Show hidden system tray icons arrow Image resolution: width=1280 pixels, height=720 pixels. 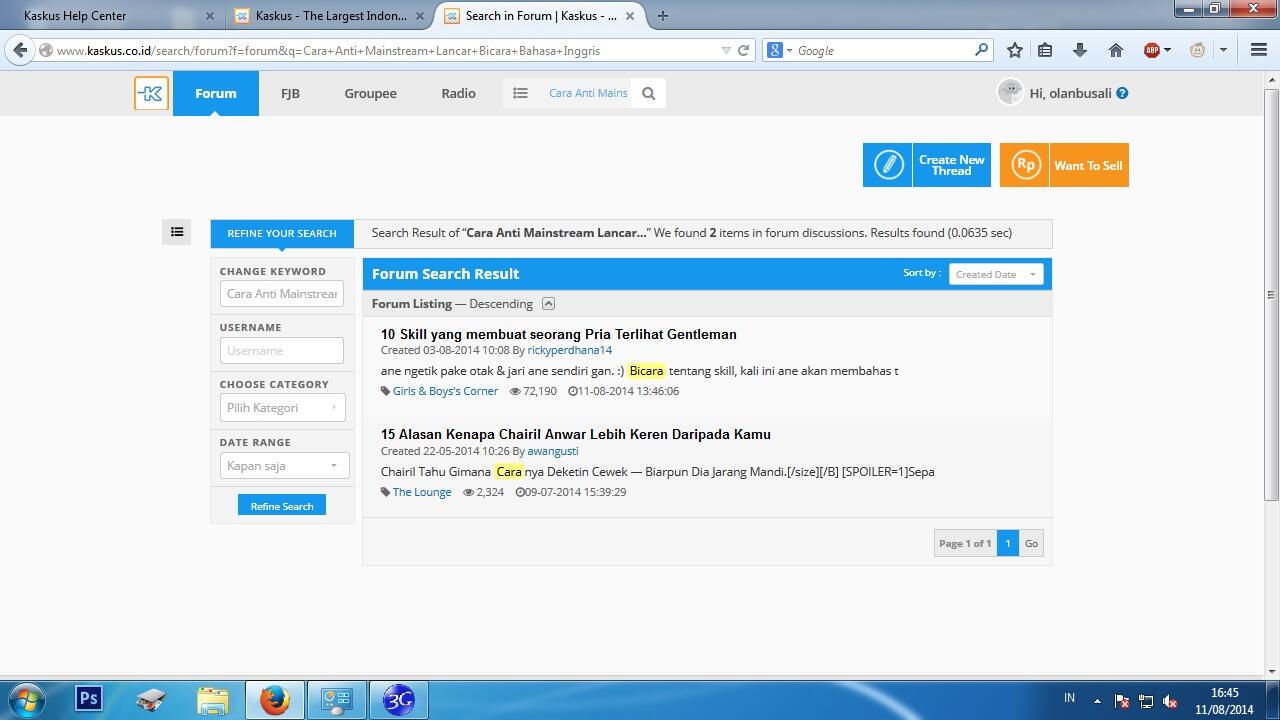coord(1097,701)
